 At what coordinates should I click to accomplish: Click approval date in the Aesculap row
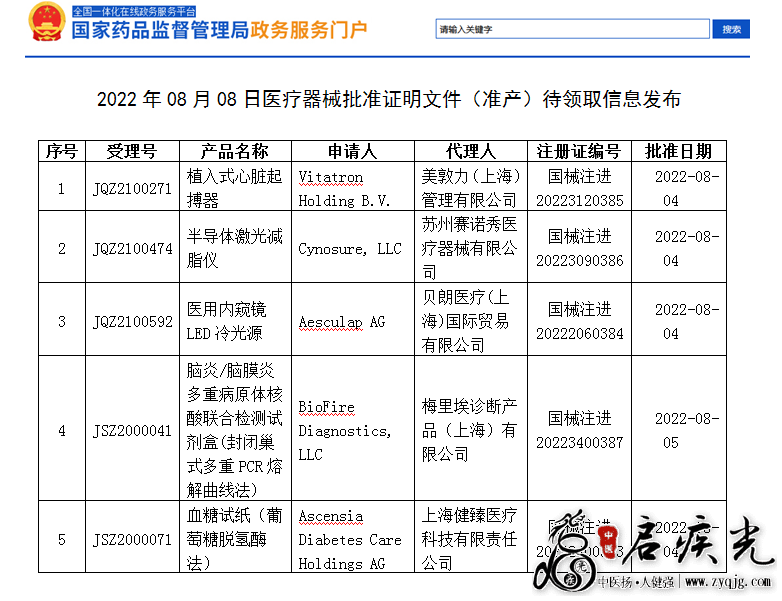pyautogui.click(x=687, y=322)
